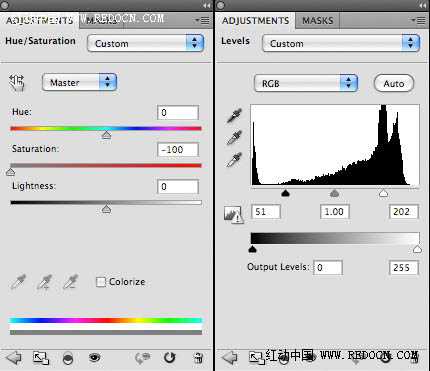
Task: Click back arrow in Levels panel
Action: (x=229, y=358)
